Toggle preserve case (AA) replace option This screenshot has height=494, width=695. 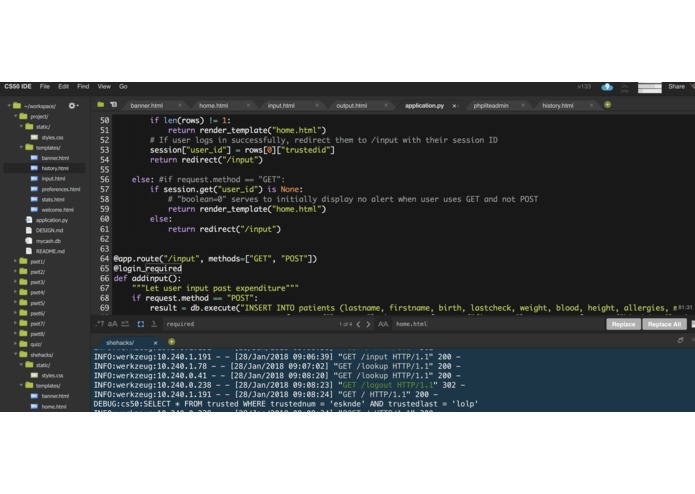tap(383, 324)
